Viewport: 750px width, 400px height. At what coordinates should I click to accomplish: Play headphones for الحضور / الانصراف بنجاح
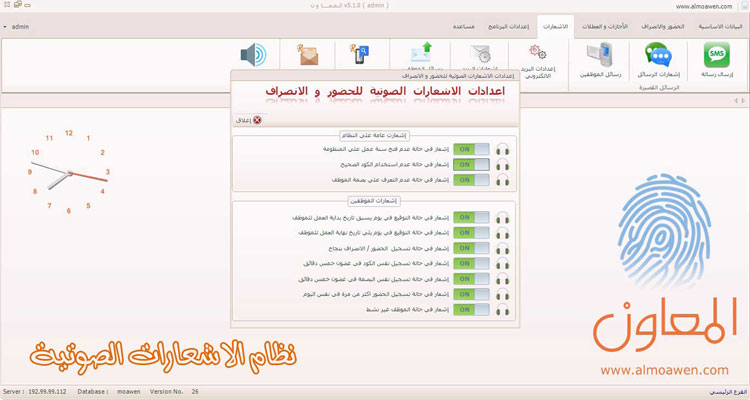[502, 248]
